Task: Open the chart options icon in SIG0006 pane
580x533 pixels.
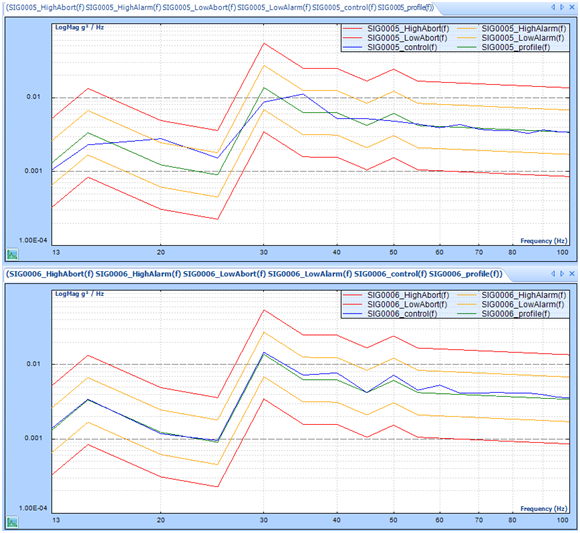Action: pos(12,522)
